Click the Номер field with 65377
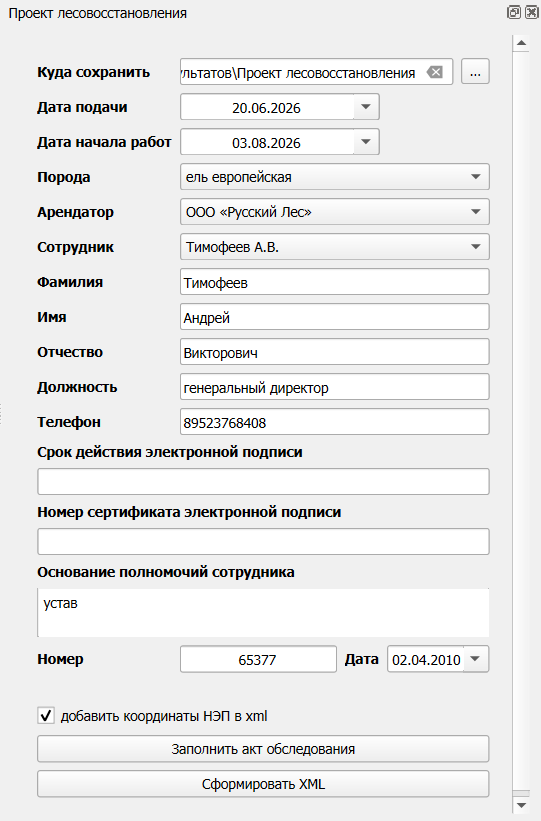Viewport: 541px width, 821px height. point(258,659)
